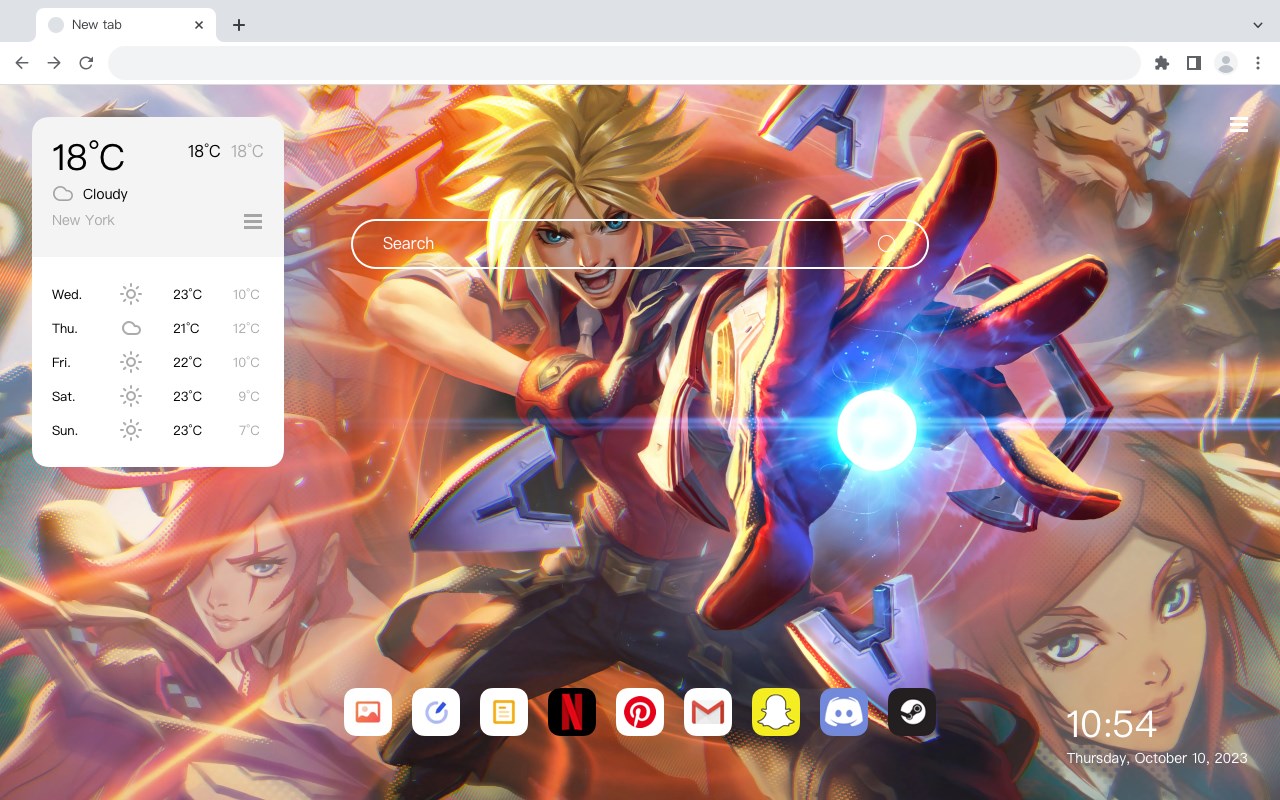Image resolution: width=1280 pixels, height=800 pixels.
Task: Open the page hamburger menu at top right
Action: click(1238, 124)
